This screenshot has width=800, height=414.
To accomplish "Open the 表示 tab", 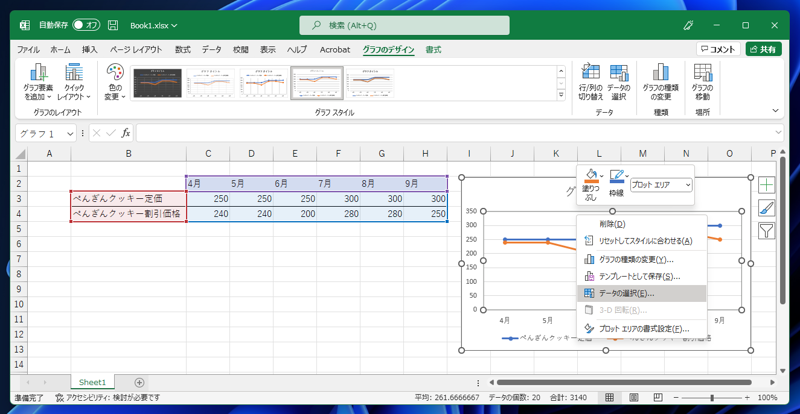I will [x=268, y=50].
